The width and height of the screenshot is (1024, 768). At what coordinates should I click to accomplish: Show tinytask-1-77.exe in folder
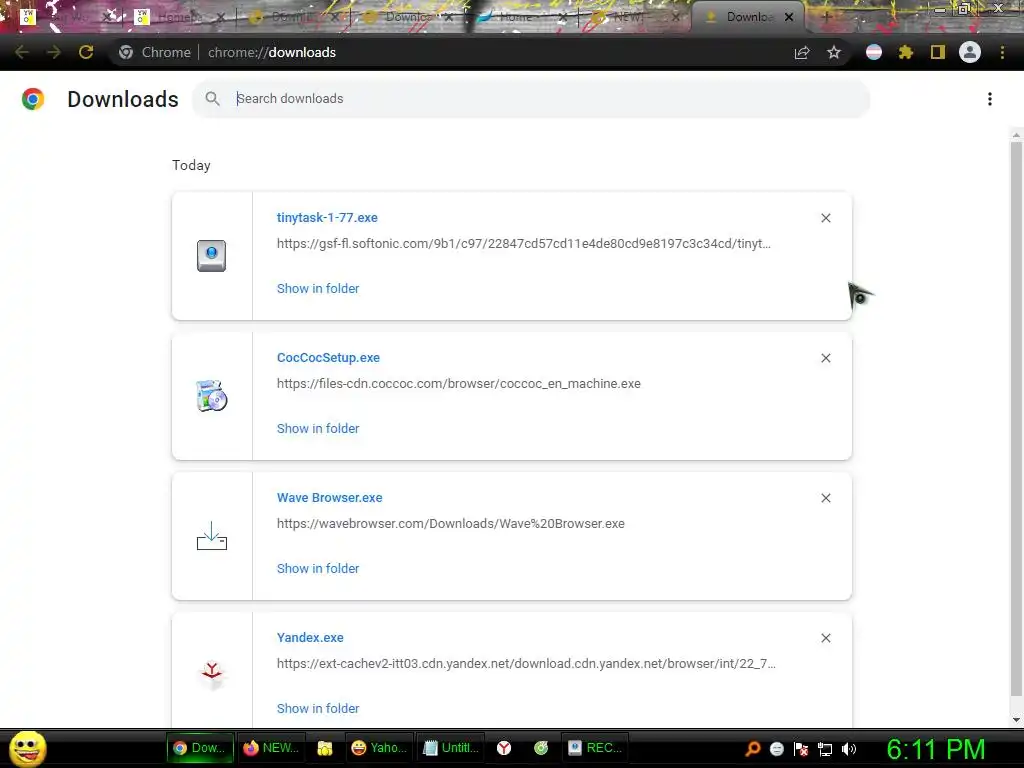click(x=318, y=289)
